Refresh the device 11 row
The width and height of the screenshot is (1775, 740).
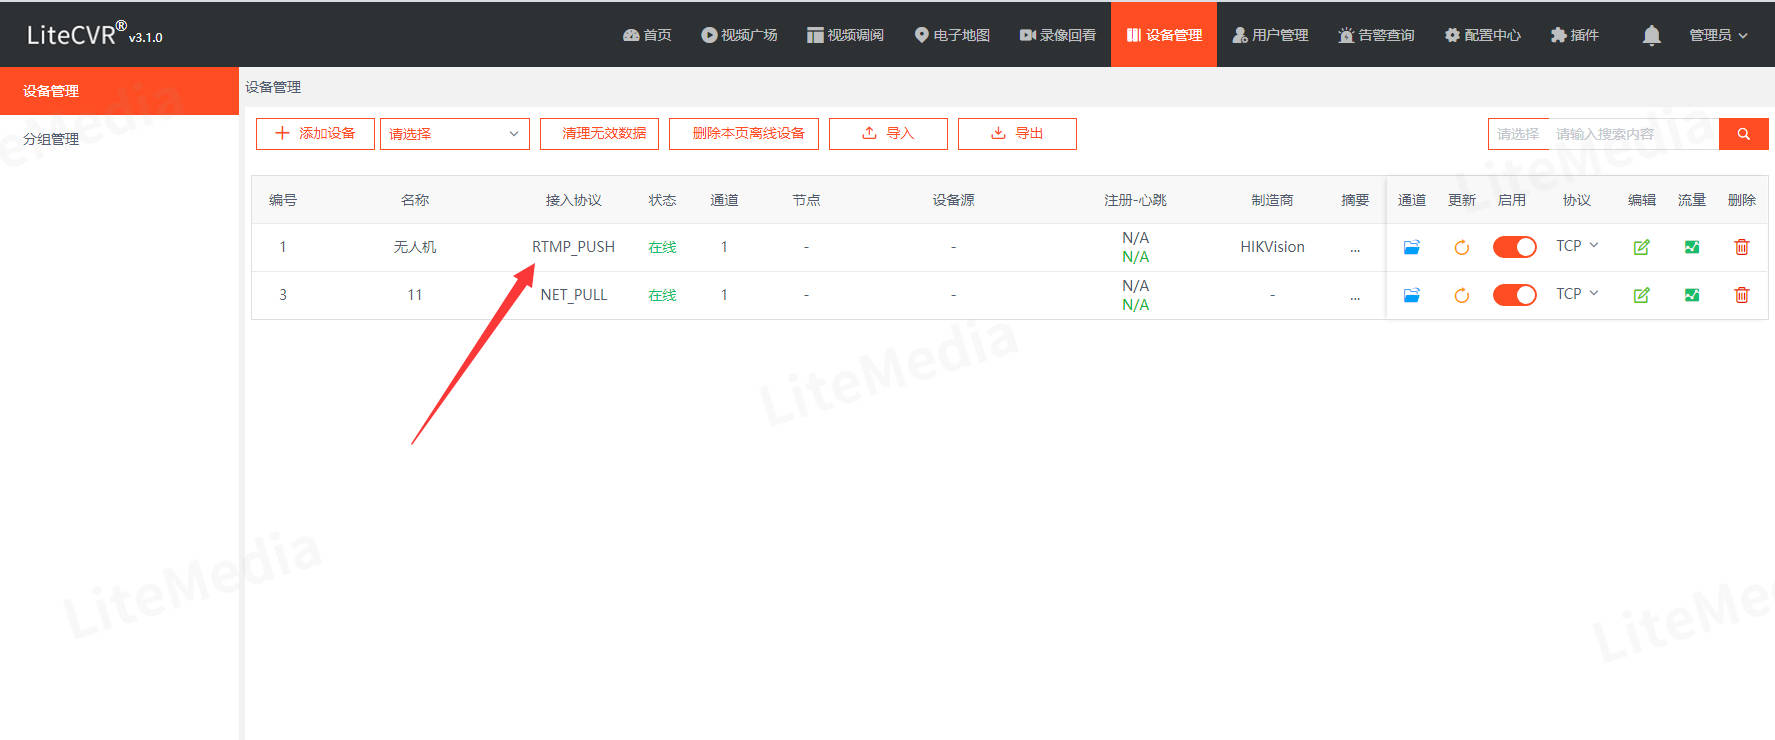pyautogui.click(x=1461, y=295)
